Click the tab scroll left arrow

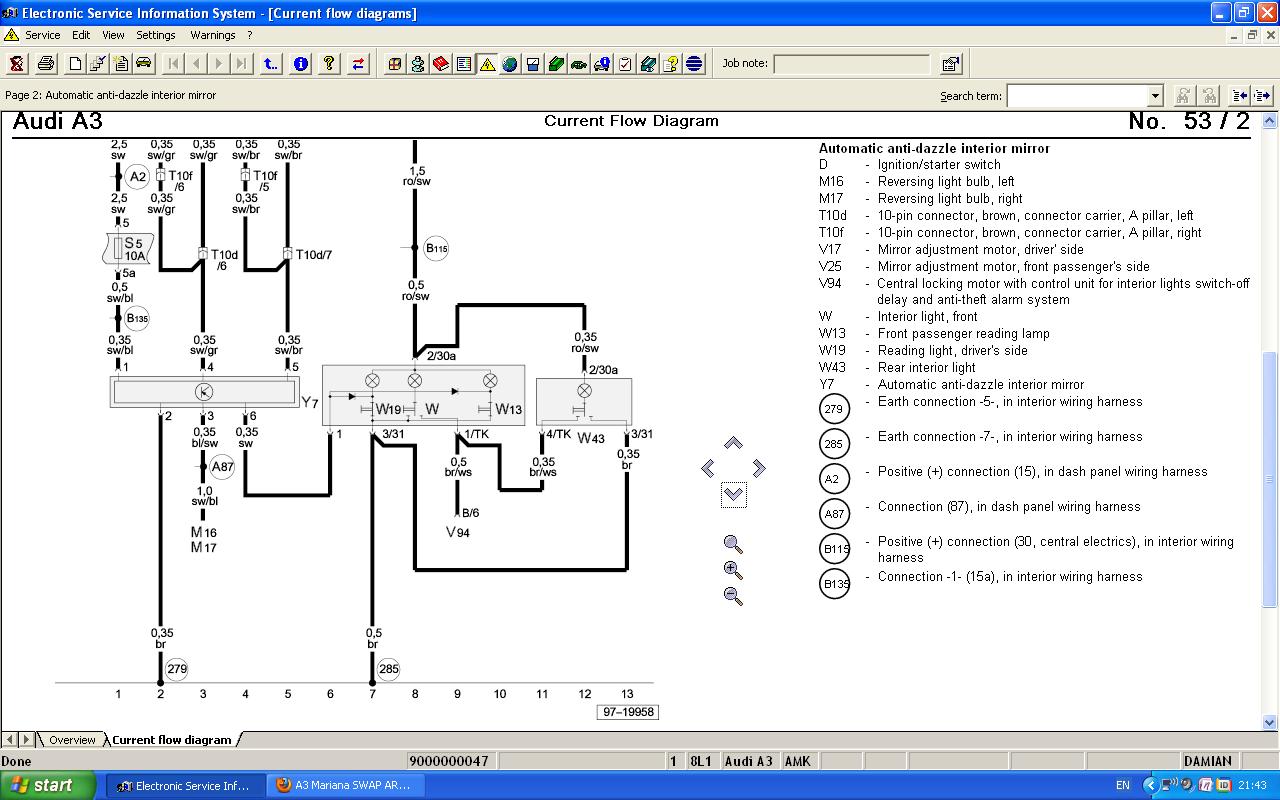coord(10,740)
